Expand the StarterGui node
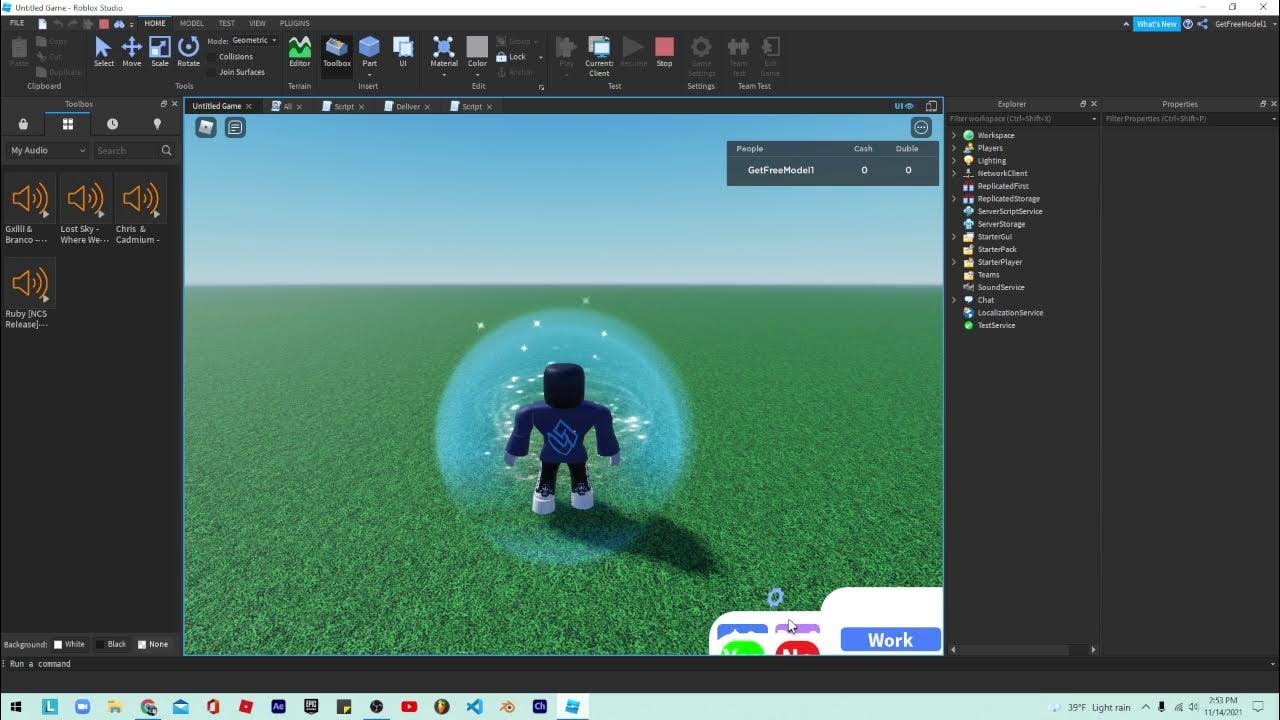The image size is (1280, 720). pos(954,237)
